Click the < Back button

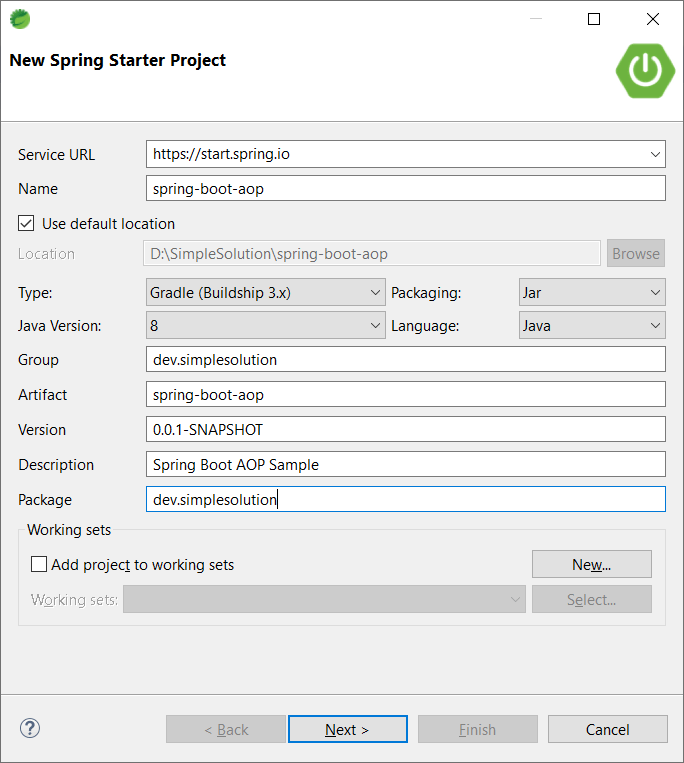click(x=226, y=729)
